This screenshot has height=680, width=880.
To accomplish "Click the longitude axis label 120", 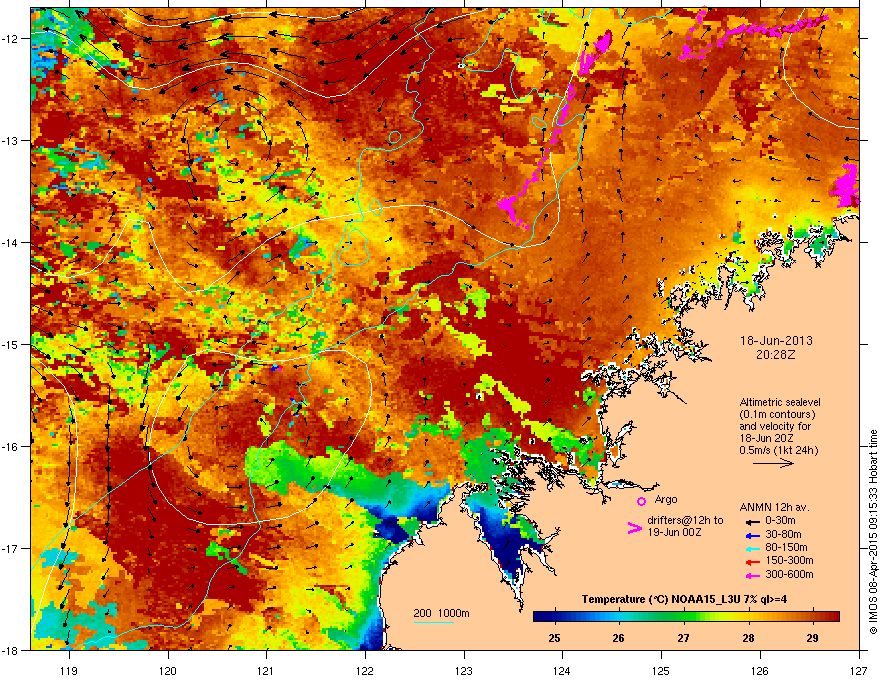I will pyautogui.click(x=168, y=670).
